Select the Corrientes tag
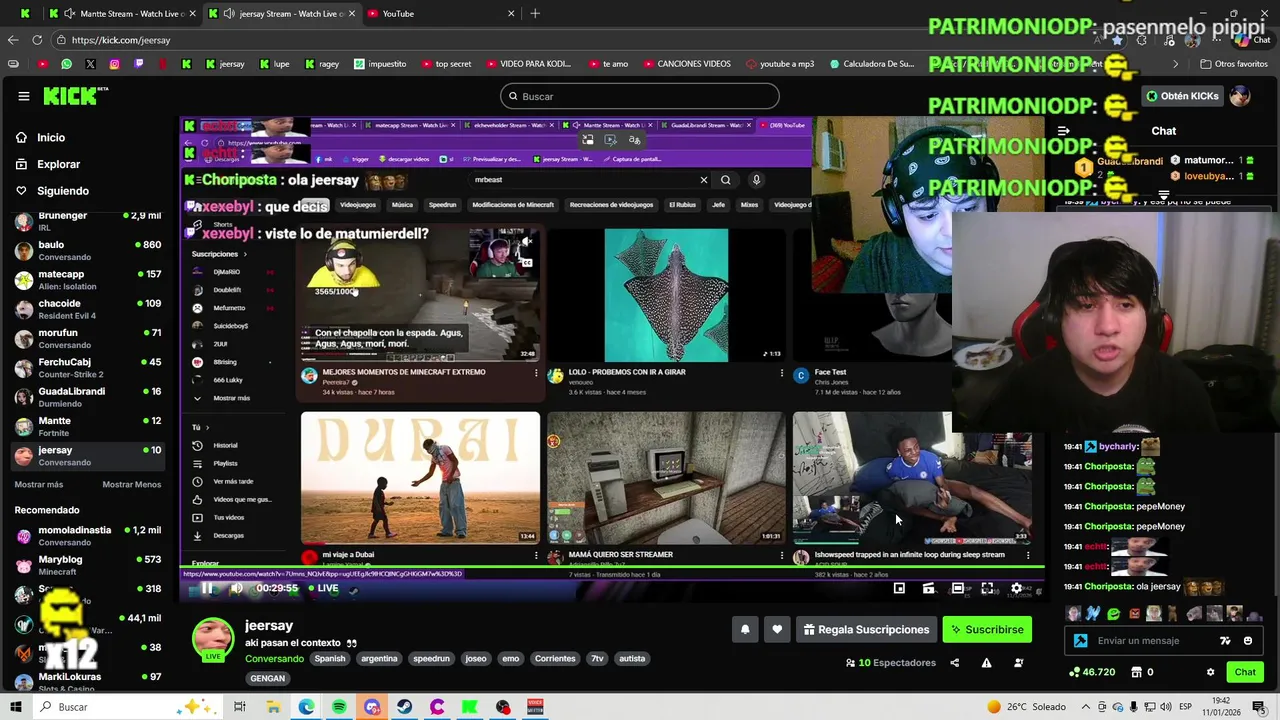1280x720 pixels. (x=555, y=659)
